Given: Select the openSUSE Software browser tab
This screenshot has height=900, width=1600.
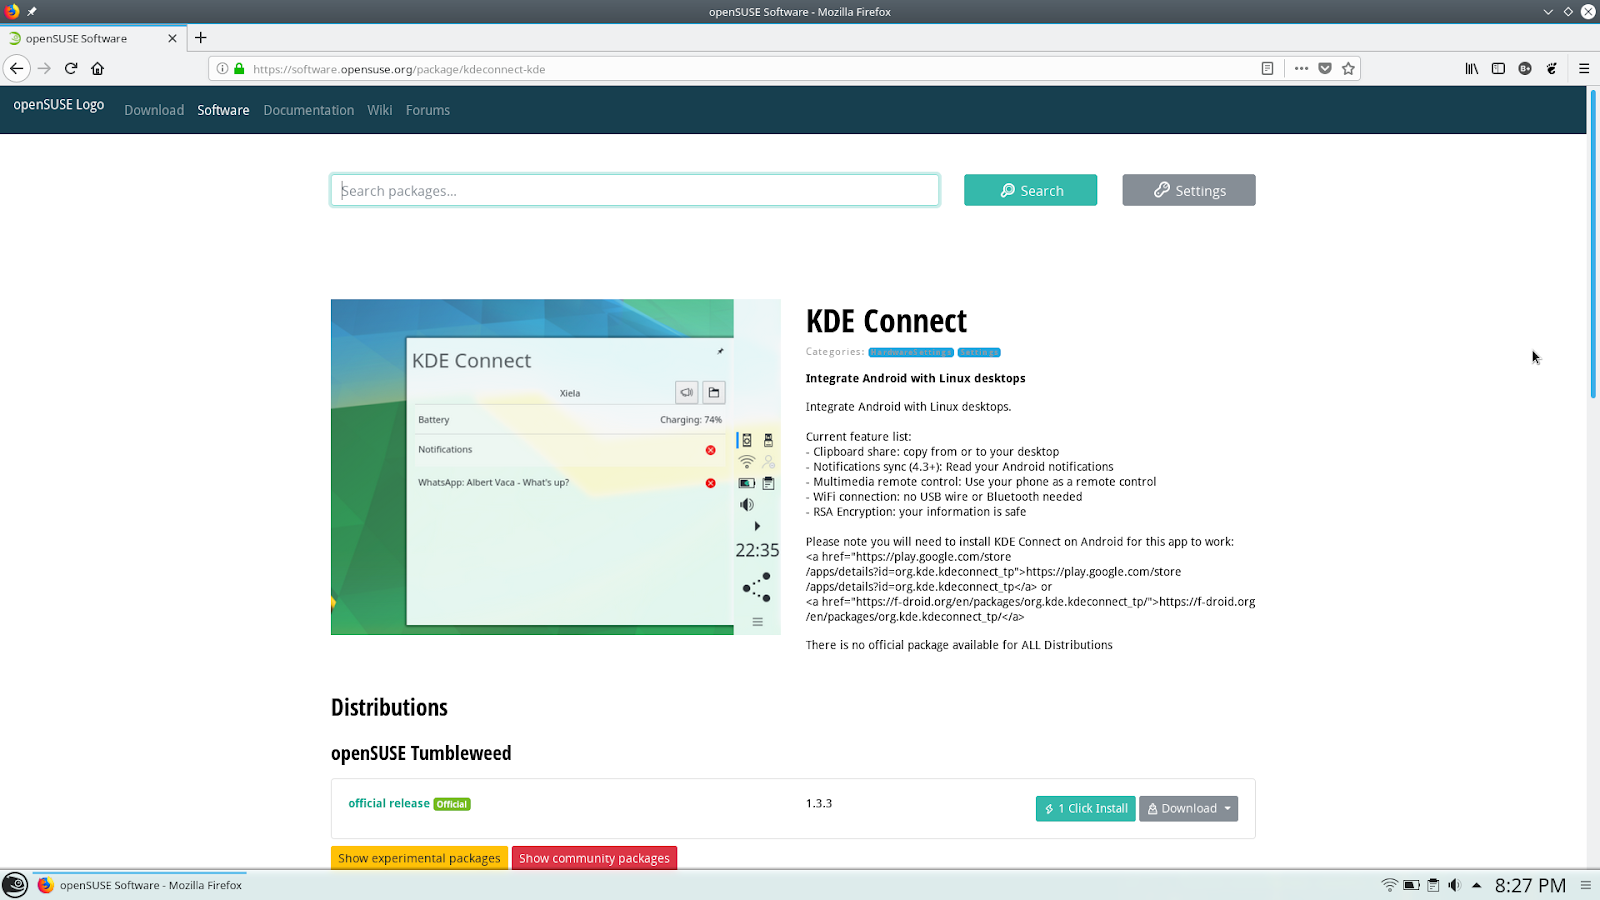Looking at the screenshot, I should [x=93, y=38].
